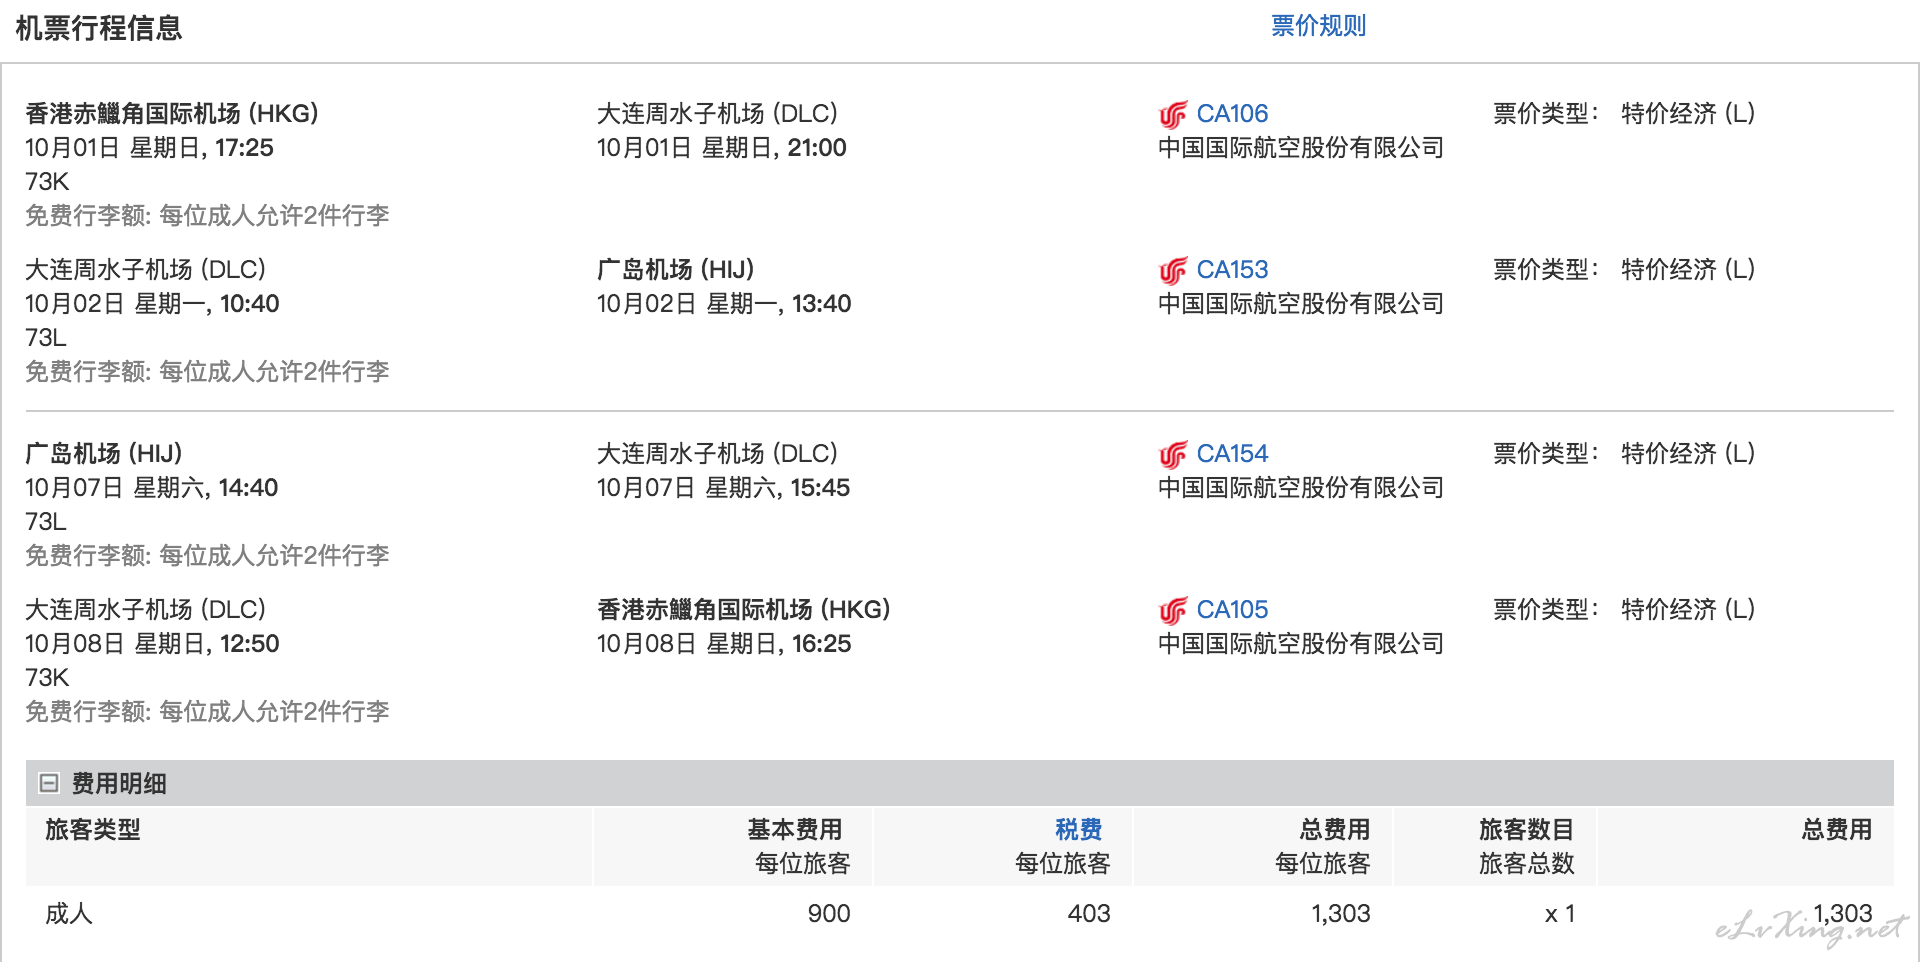Click the 基本费用 column header

tap(795, 829)
